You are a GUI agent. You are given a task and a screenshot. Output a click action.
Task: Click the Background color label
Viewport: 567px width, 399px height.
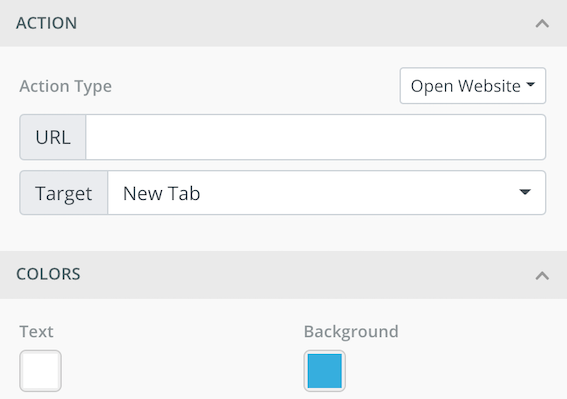click(x=351, y=332)
